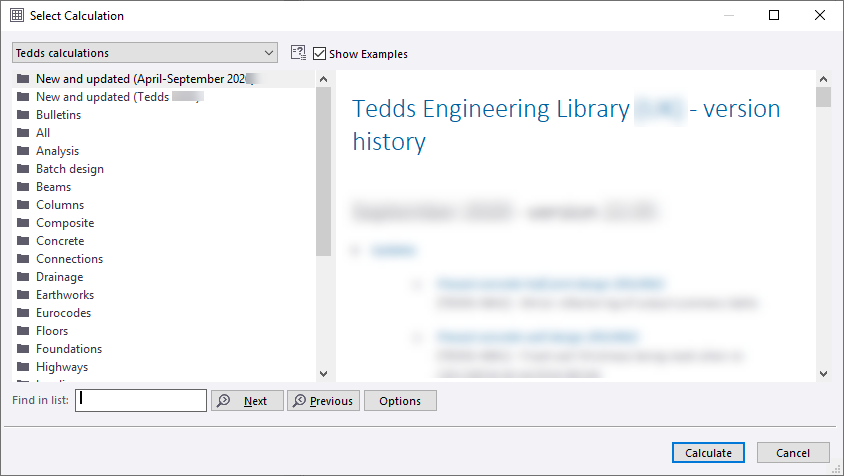Toggle the Show Examples checkbox
The image size is (844, 476).
319,54
